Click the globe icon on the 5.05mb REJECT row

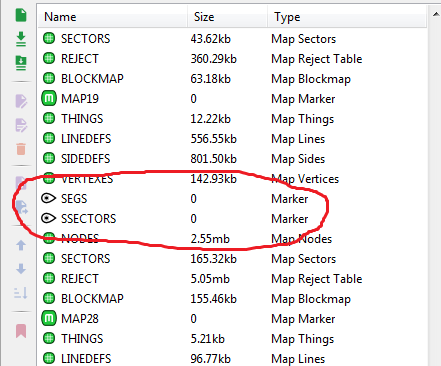[x=49, y=278]
